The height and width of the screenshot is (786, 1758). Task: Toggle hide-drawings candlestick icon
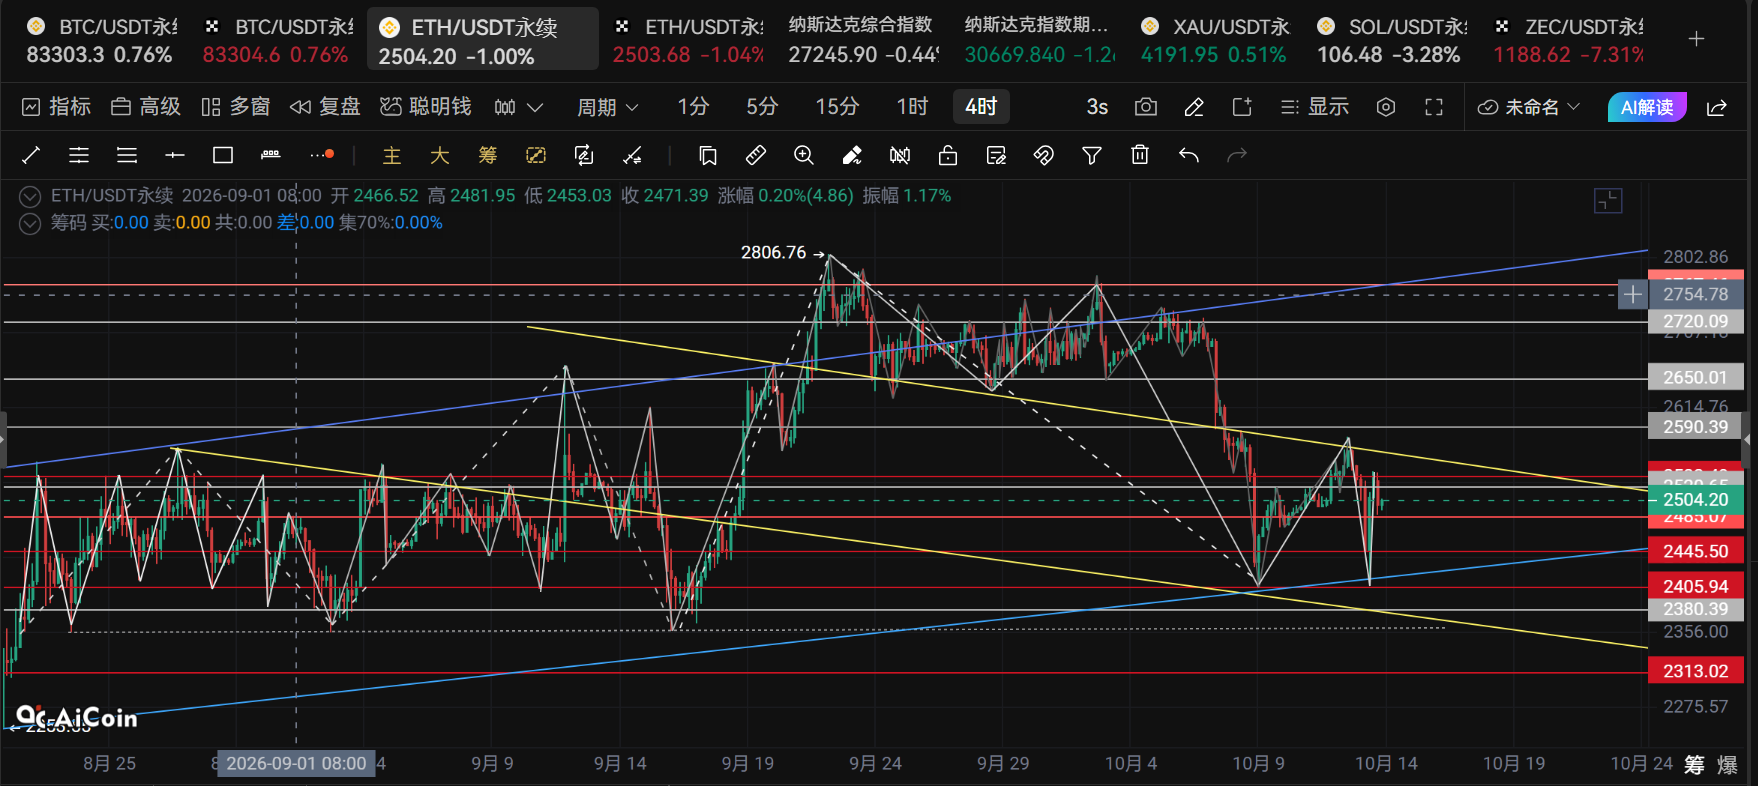coord(900,155)
